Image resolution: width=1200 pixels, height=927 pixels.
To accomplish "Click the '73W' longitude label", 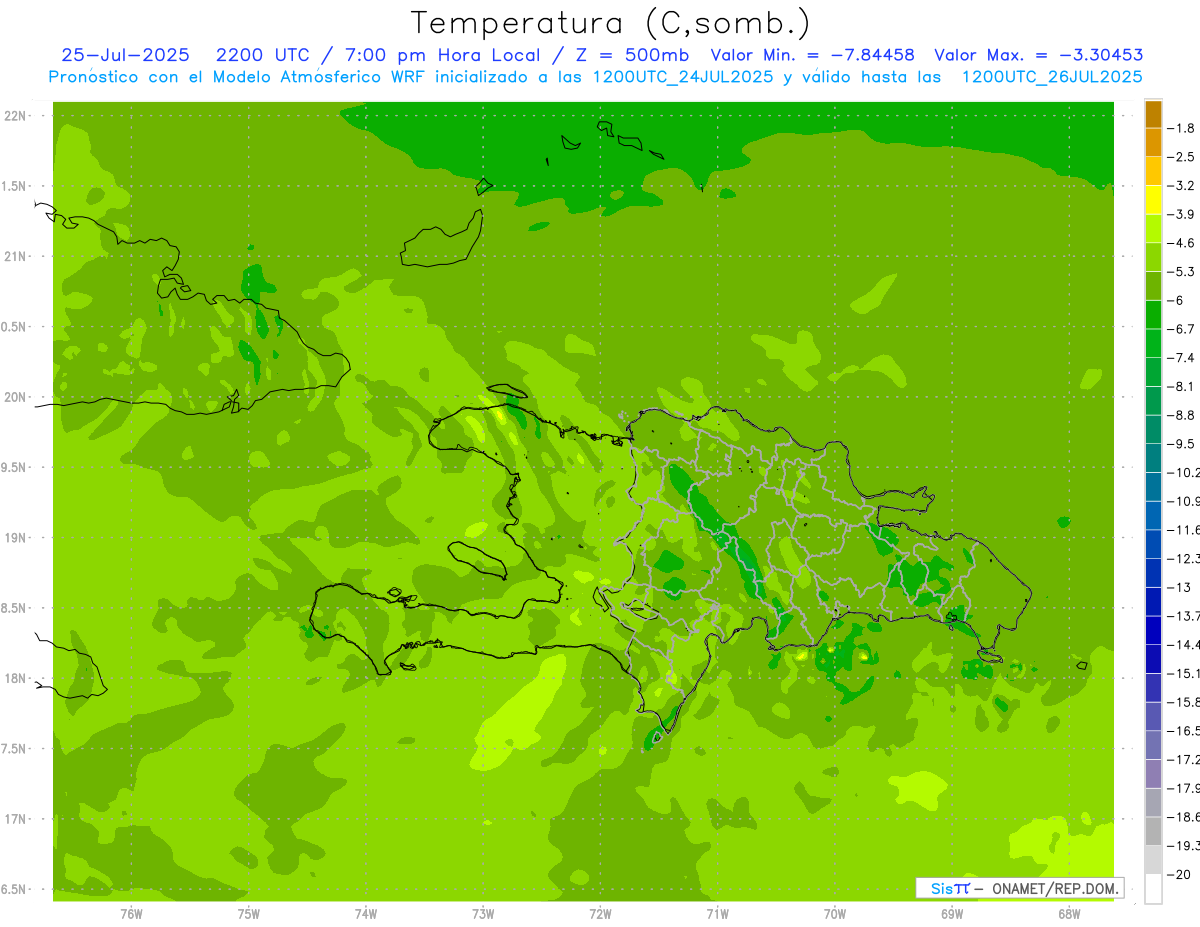I will (x=483, y=914).
